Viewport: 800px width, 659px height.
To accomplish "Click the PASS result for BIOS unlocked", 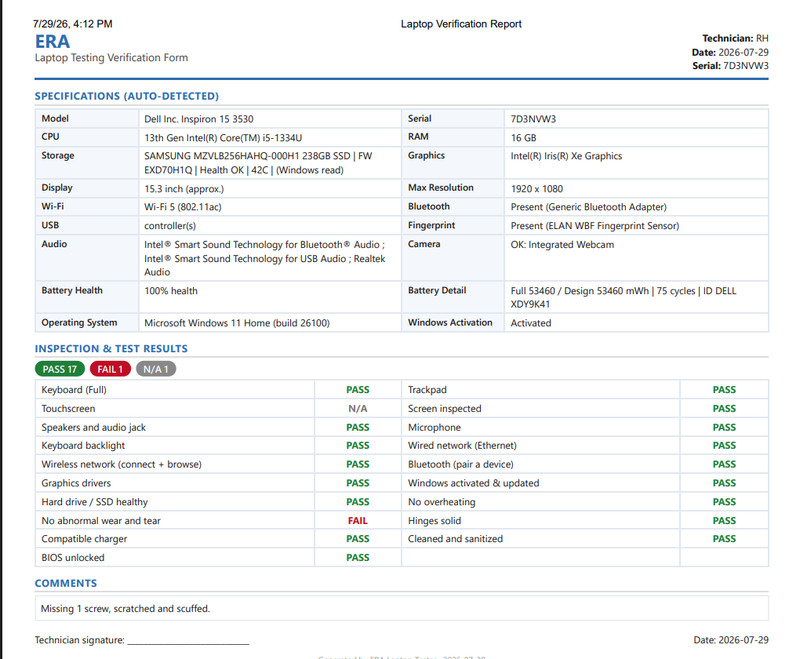I will [x=358, y=557].
